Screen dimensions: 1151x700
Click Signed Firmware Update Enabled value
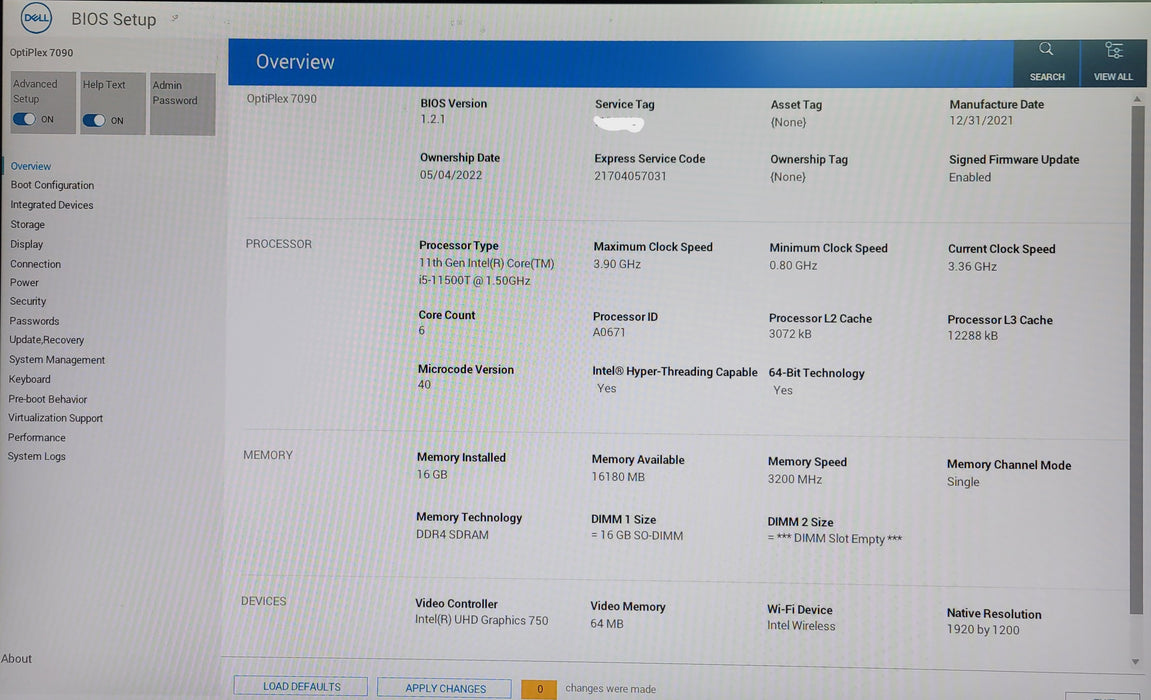coord(970,178)
